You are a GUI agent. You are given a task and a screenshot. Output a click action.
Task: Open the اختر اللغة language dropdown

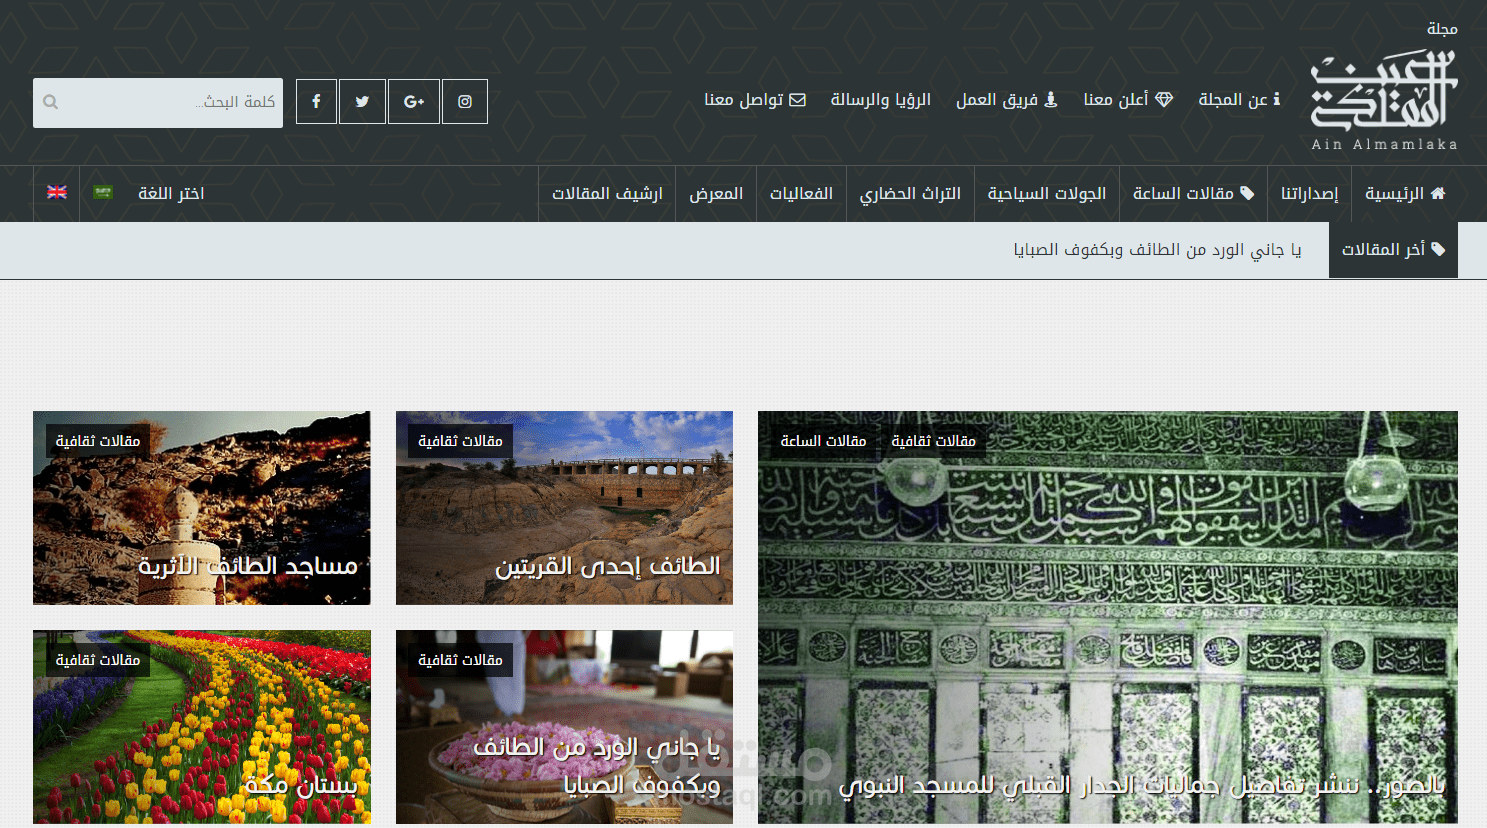171,193
